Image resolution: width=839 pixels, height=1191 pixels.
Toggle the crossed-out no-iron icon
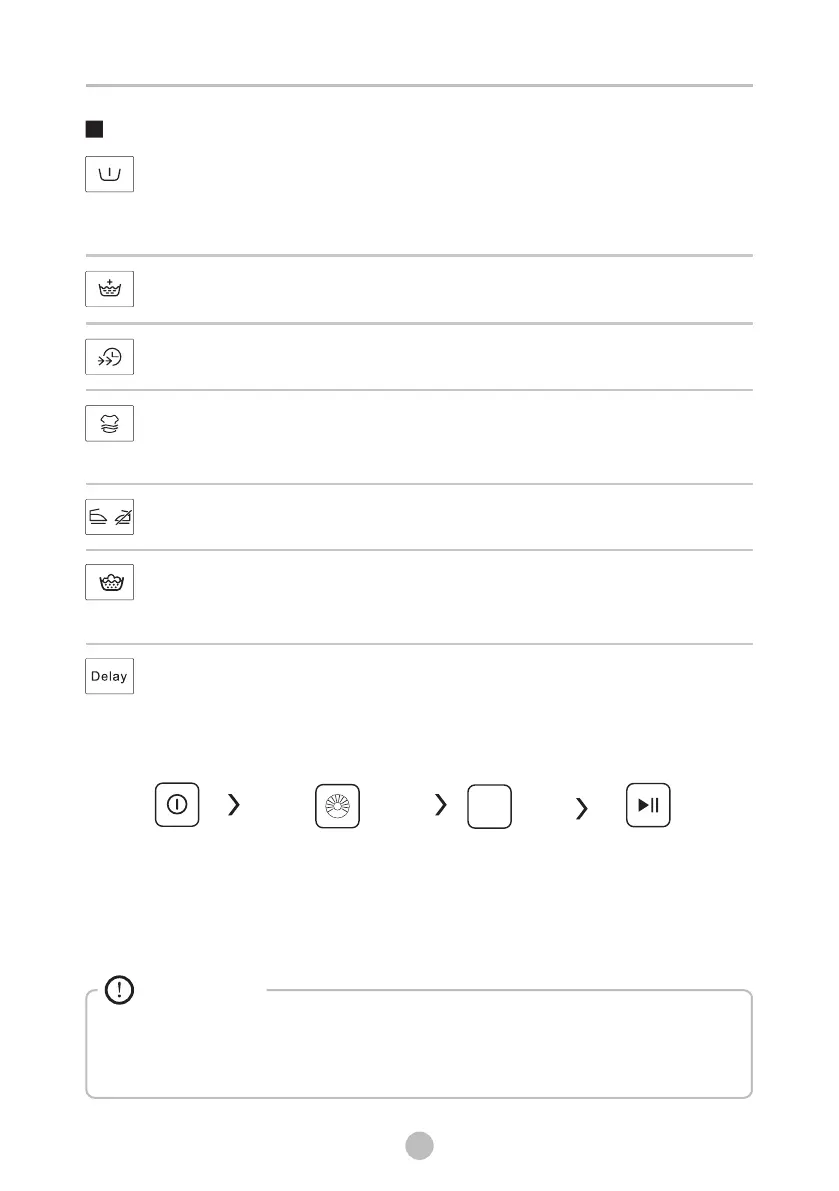coord(122,519)
